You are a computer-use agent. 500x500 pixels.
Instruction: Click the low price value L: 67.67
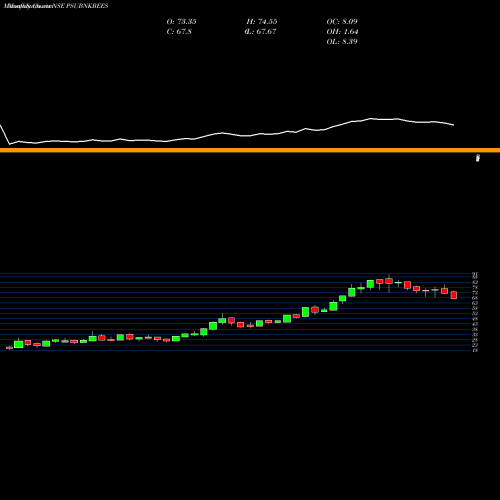(260, 31)
